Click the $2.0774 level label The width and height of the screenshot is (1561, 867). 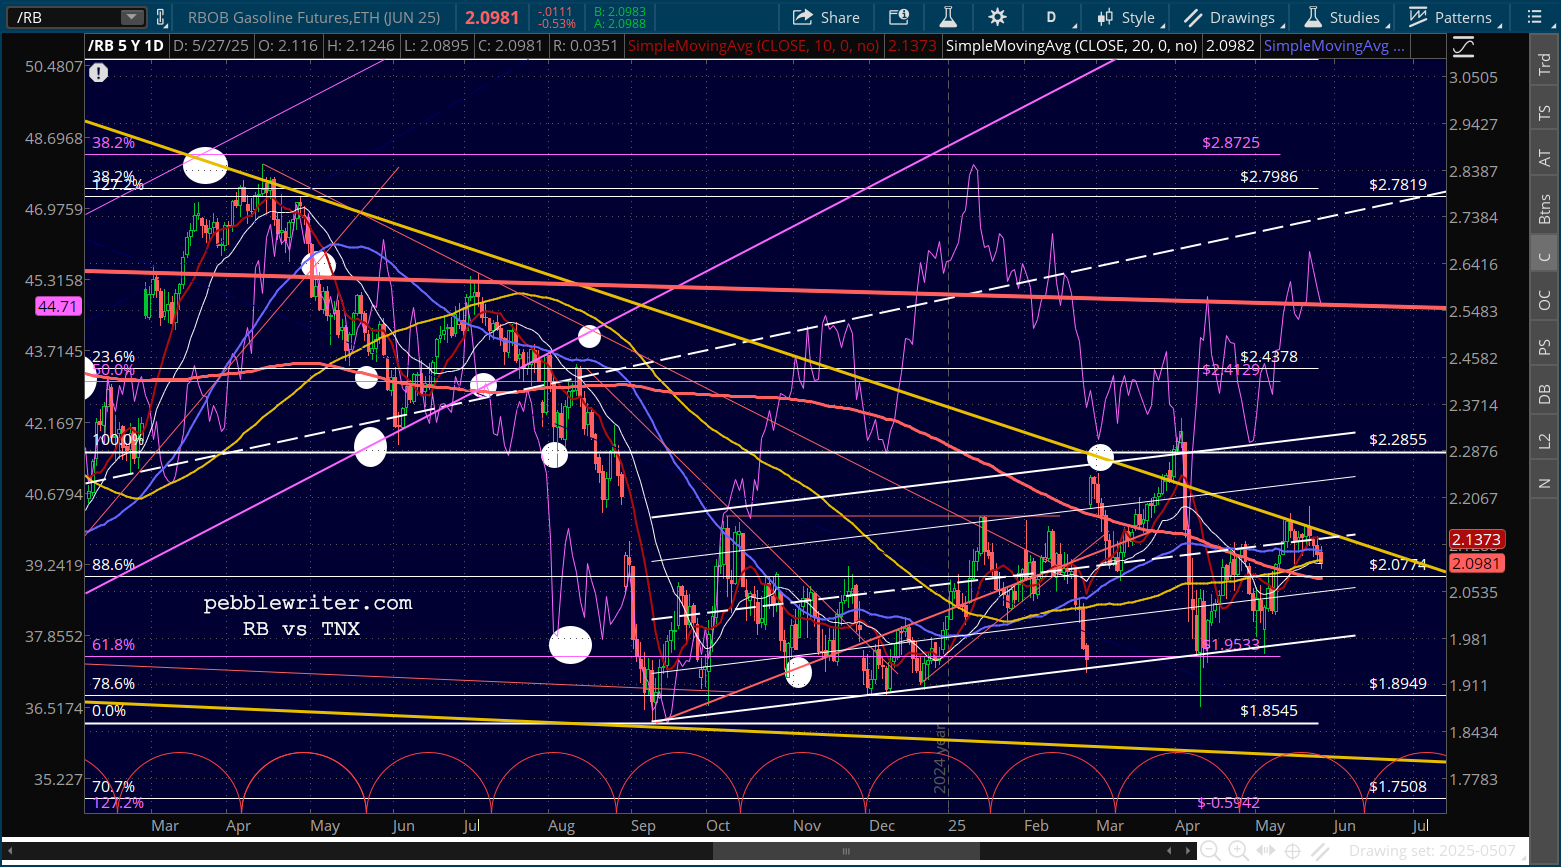pos(1398,565)
